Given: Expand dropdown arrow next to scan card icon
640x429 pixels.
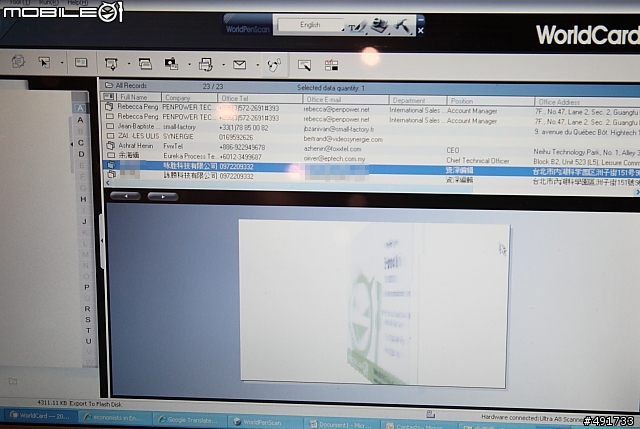Looking at the screenshot, I should [129, 64].
